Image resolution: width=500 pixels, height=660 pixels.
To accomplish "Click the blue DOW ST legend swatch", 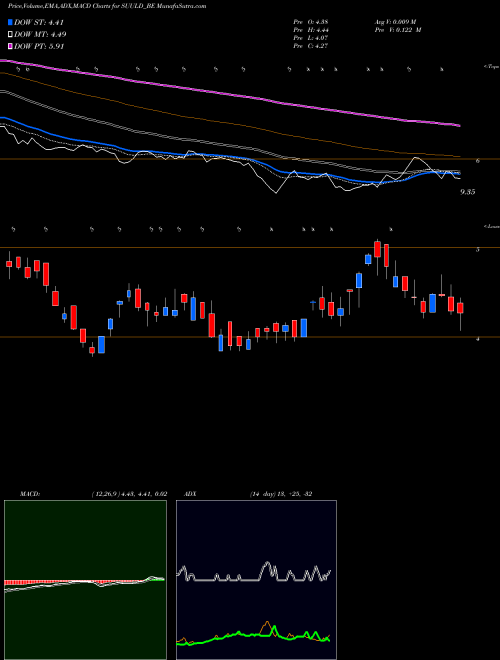I will pos(11,23).
